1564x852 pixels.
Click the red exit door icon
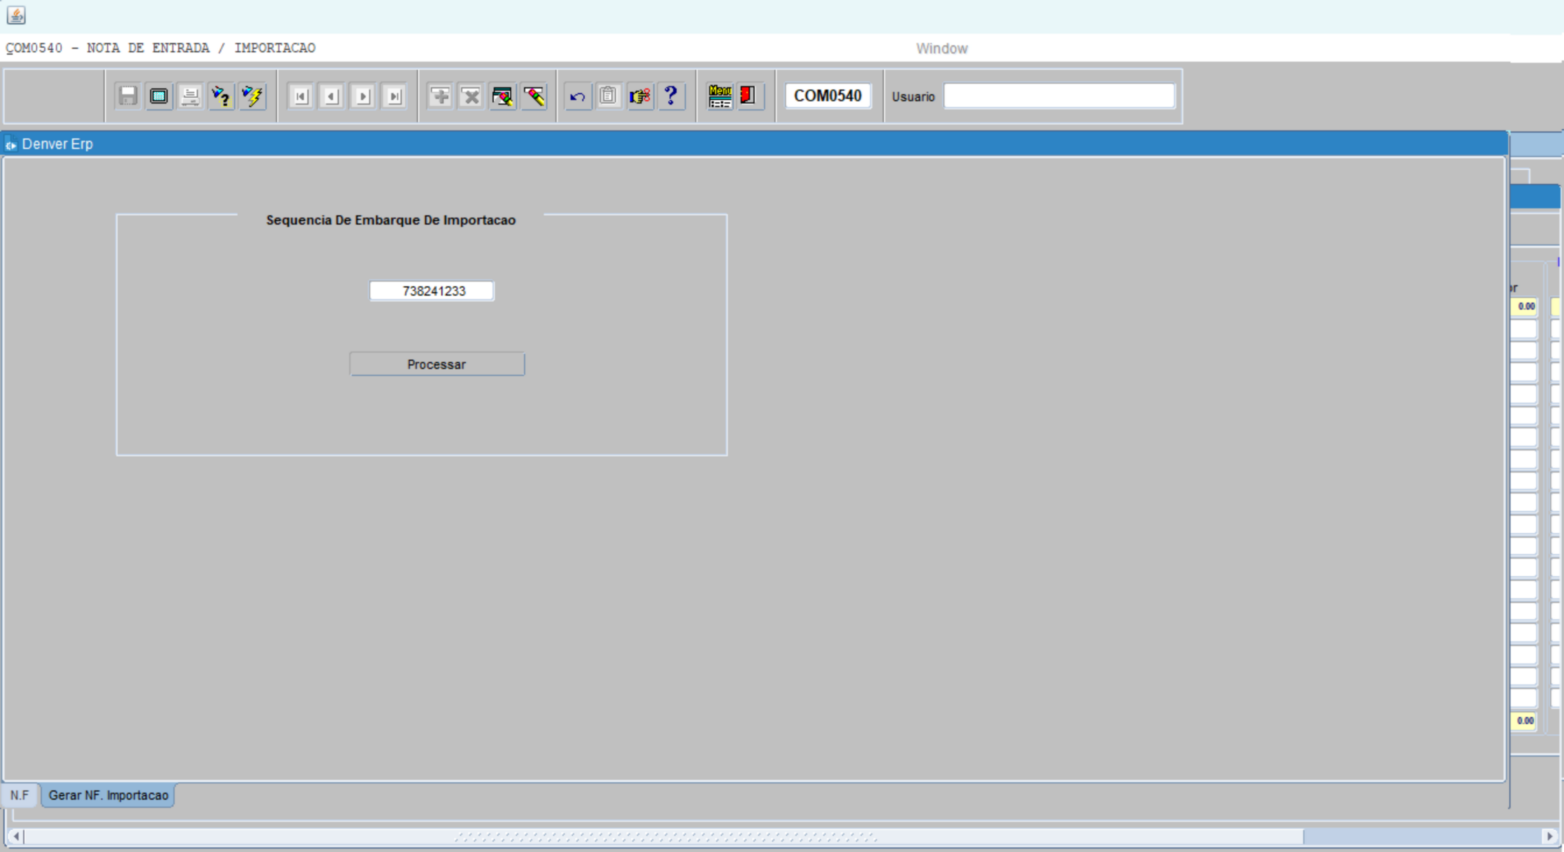coord(748,96)
